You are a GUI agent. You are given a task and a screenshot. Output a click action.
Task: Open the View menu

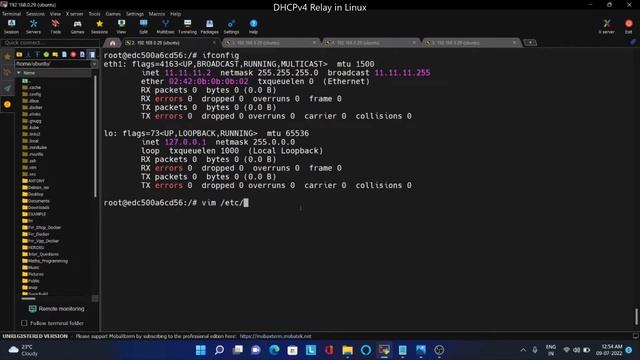click(55, 14)
